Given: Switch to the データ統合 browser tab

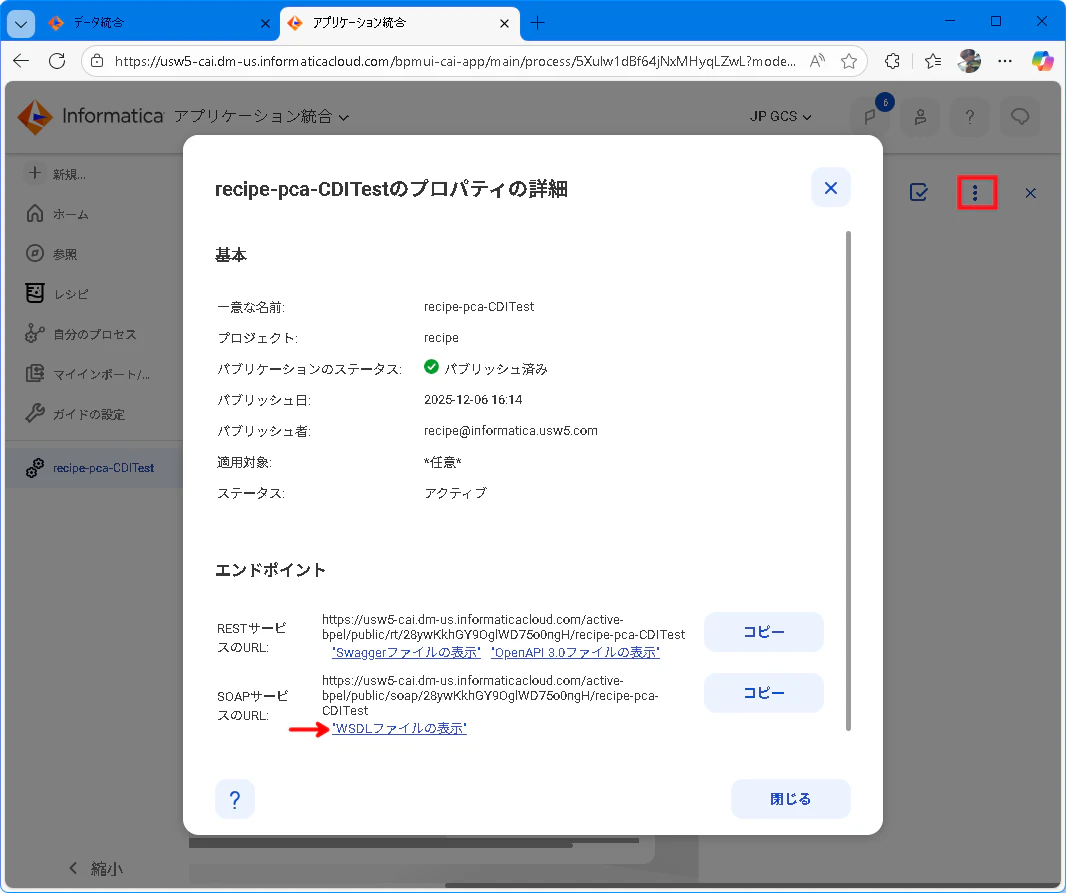Looking at the screenshot, I should click(x=154, y=23).
